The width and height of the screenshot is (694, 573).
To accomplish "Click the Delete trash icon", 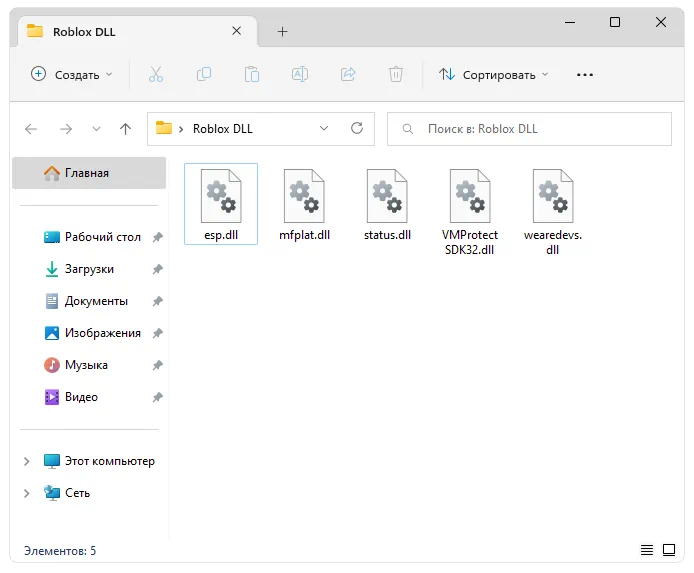I will pyautogui.click(x=396, y=74).
